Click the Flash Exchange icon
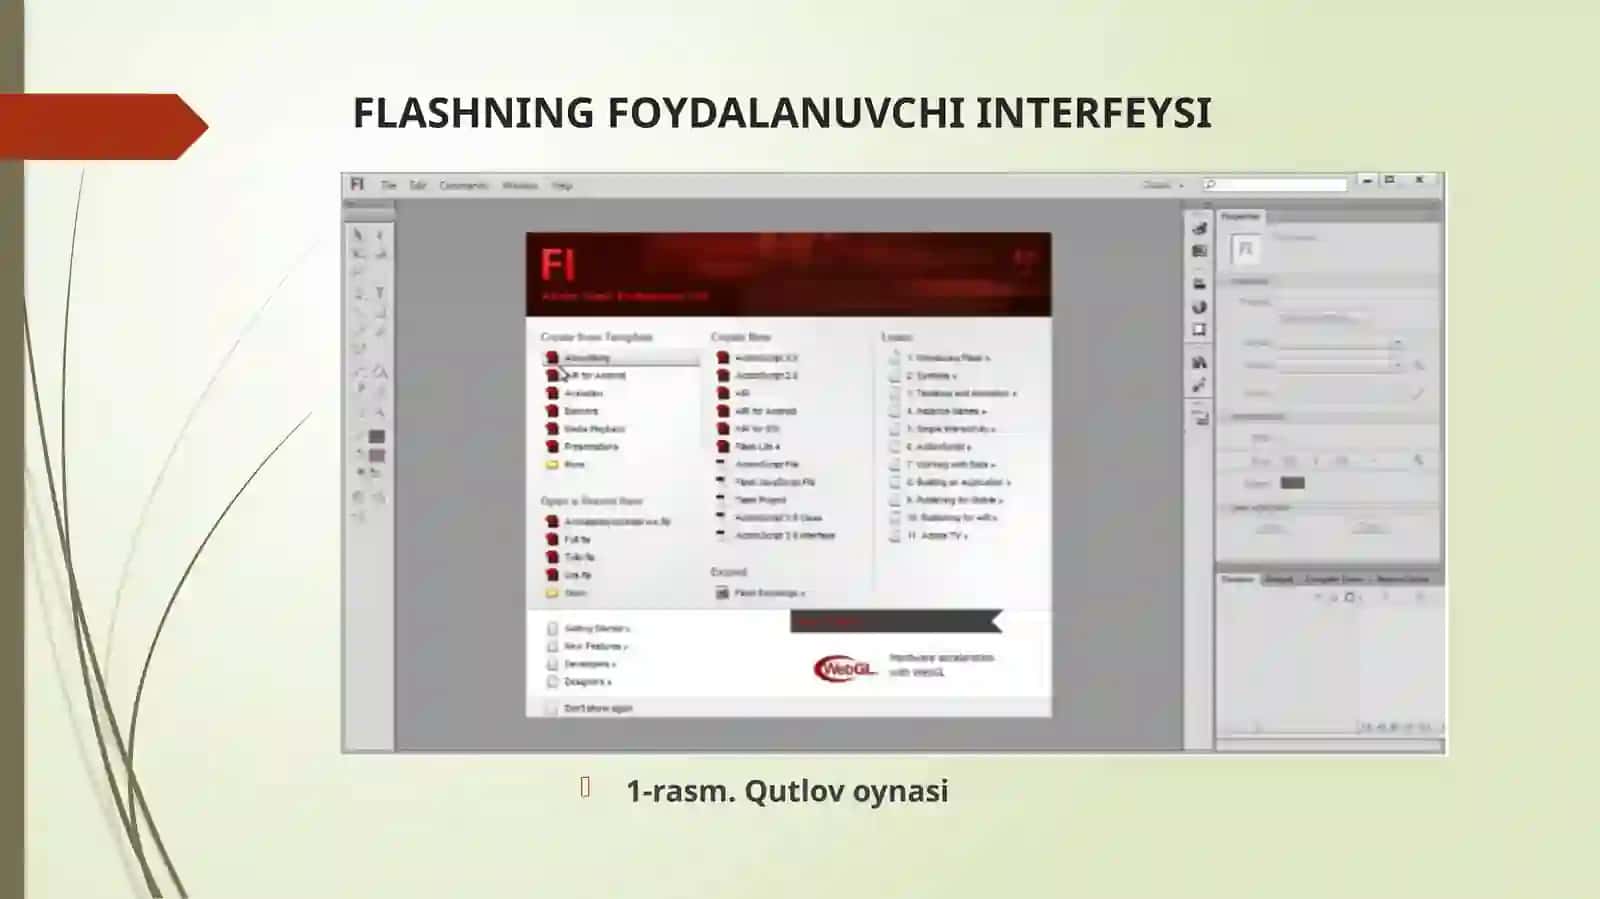The width and height of the screenshot is (1600, 899). (x=722, y=593)
